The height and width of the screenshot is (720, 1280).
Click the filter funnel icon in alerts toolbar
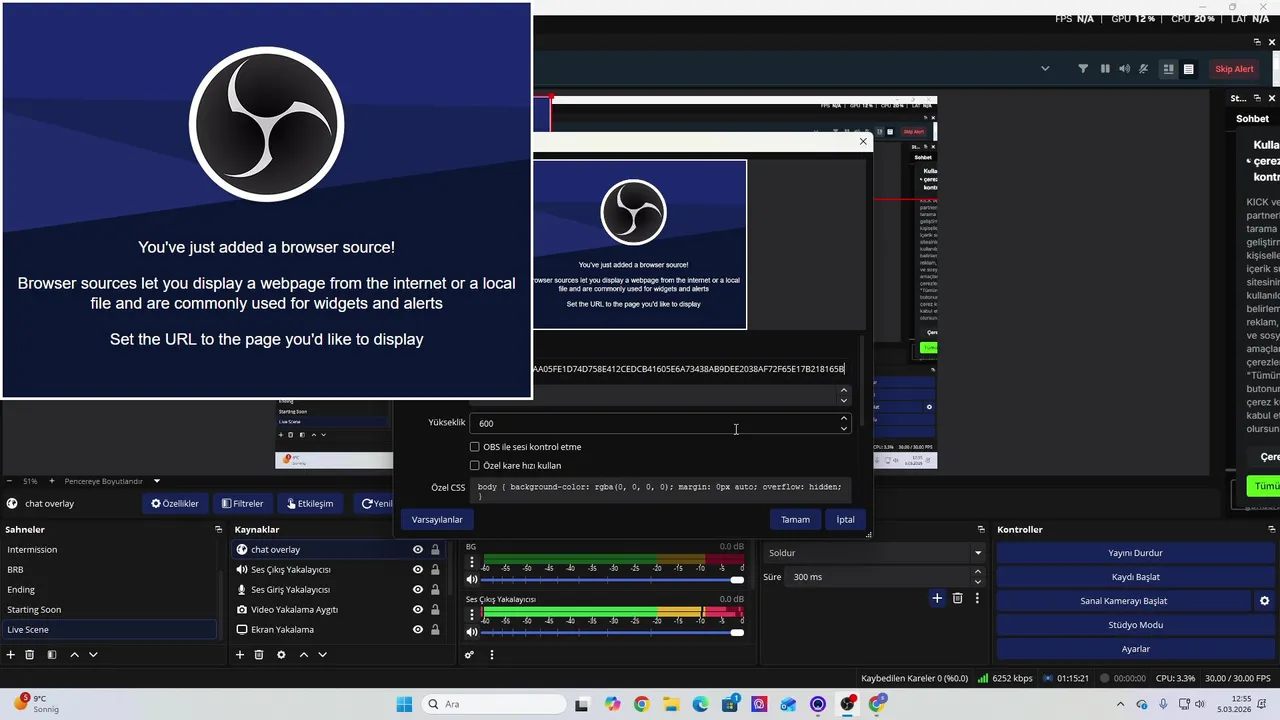(1083, 69)
